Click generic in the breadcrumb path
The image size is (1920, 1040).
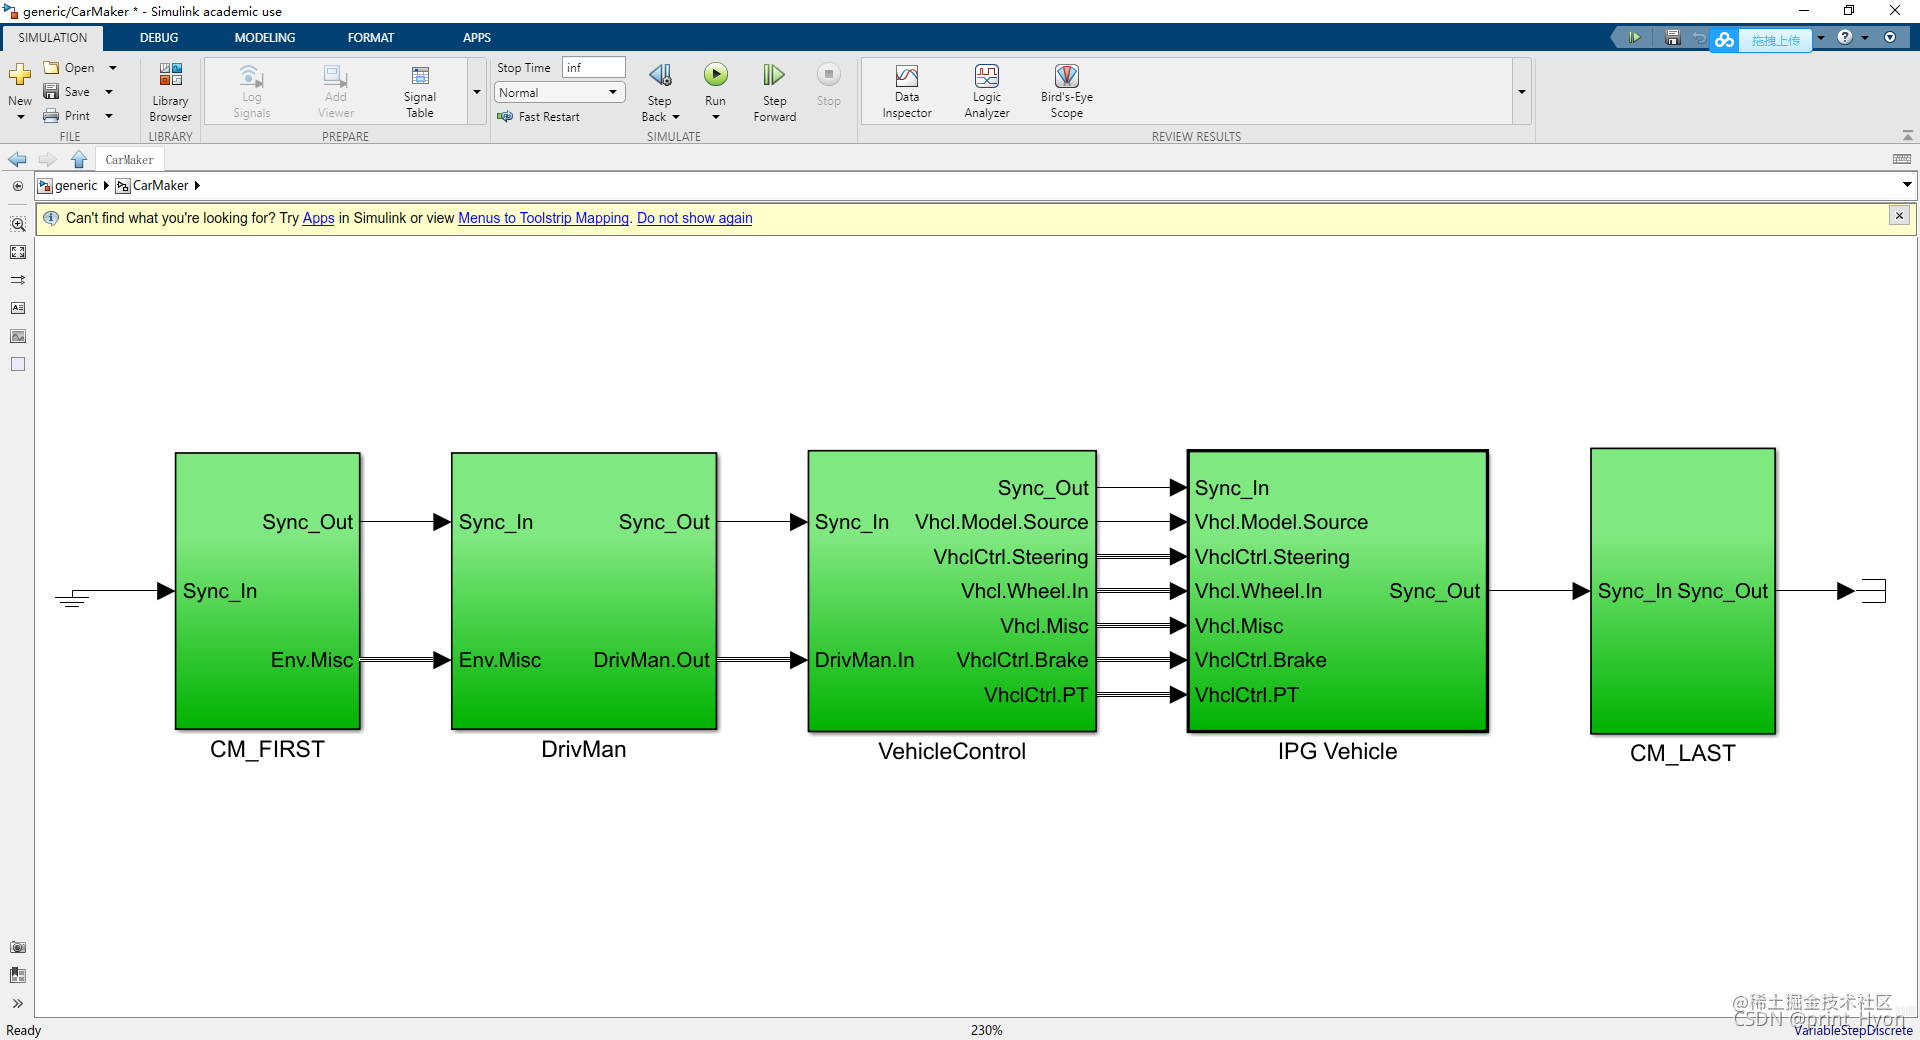click(x=76, y=186)
